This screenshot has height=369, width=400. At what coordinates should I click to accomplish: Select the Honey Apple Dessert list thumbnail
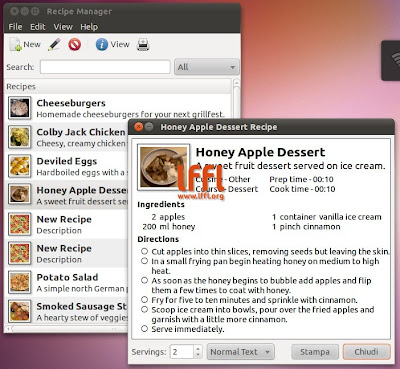pyautogui.click(x=19, y=195)
